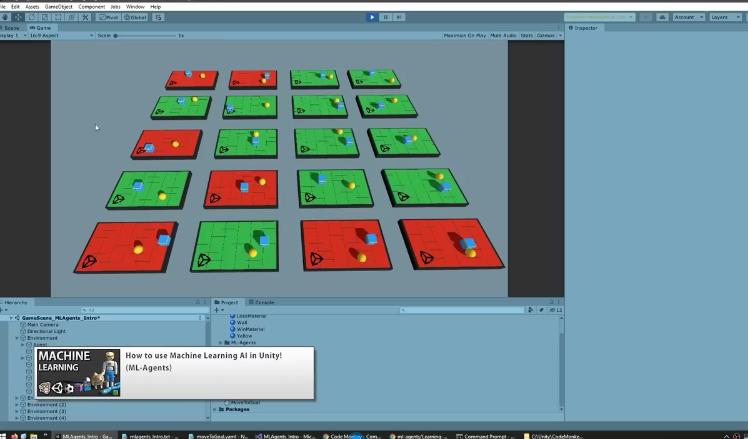
Task: Click the Pause button in toolbar
Action: point(386,17)
